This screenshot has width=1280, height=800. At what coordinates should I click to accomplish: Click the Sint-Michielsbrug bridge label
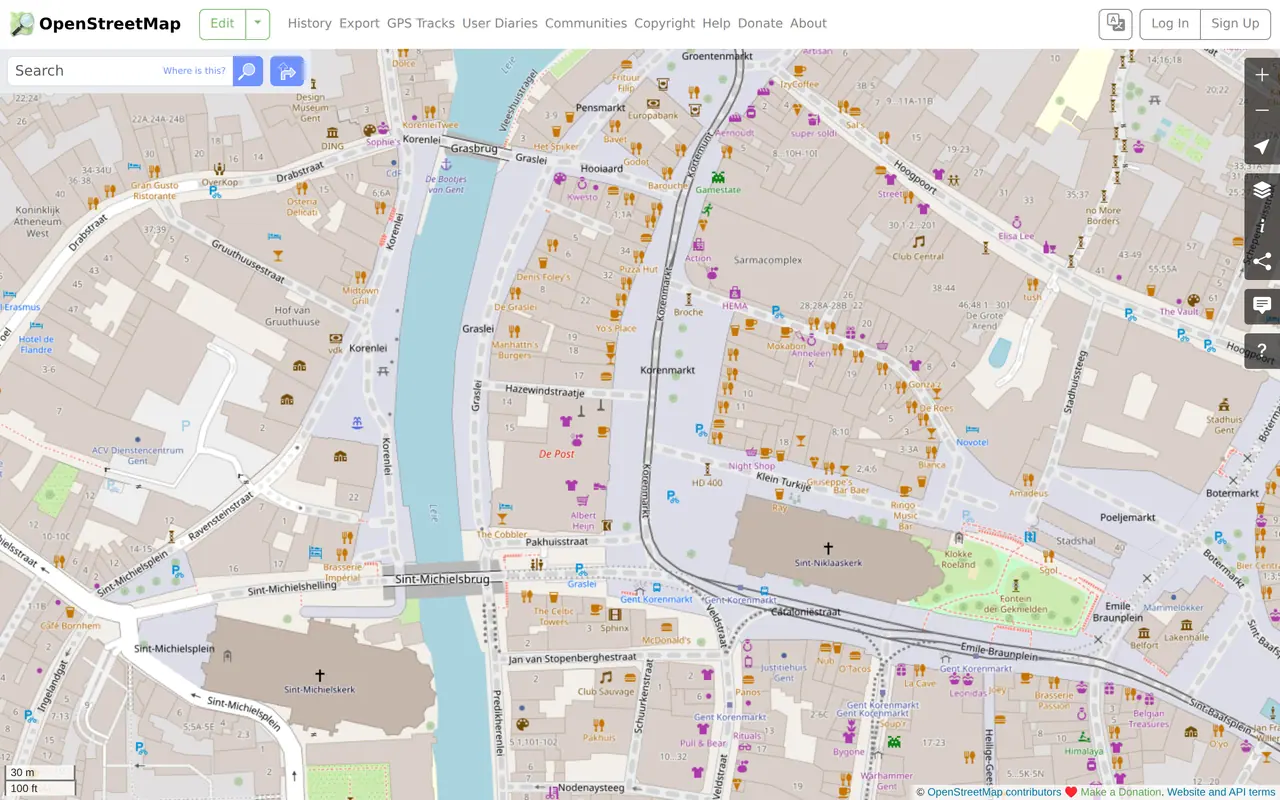(442, 579)
